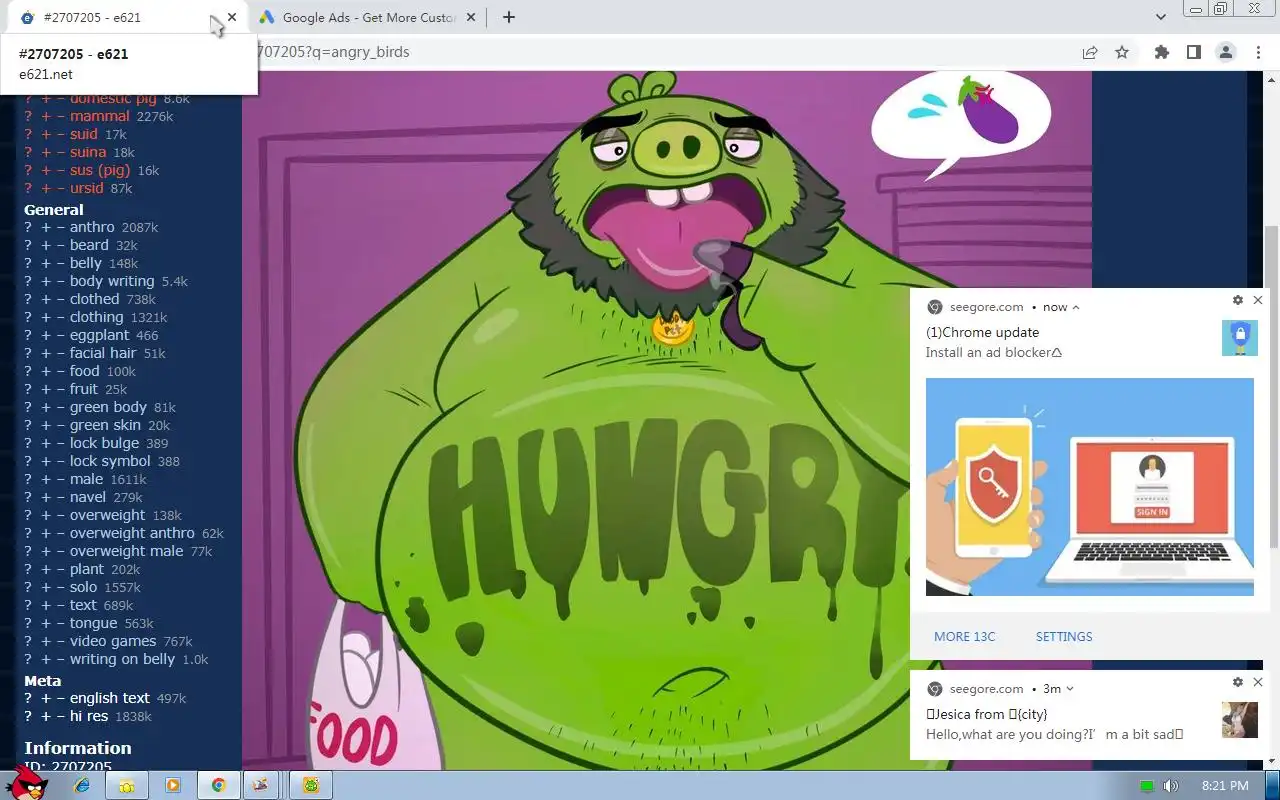Open the 'mammal' species tag
Image resolution: width=1280 pixels, height=800 pixels.
click(x=100, y=116)
